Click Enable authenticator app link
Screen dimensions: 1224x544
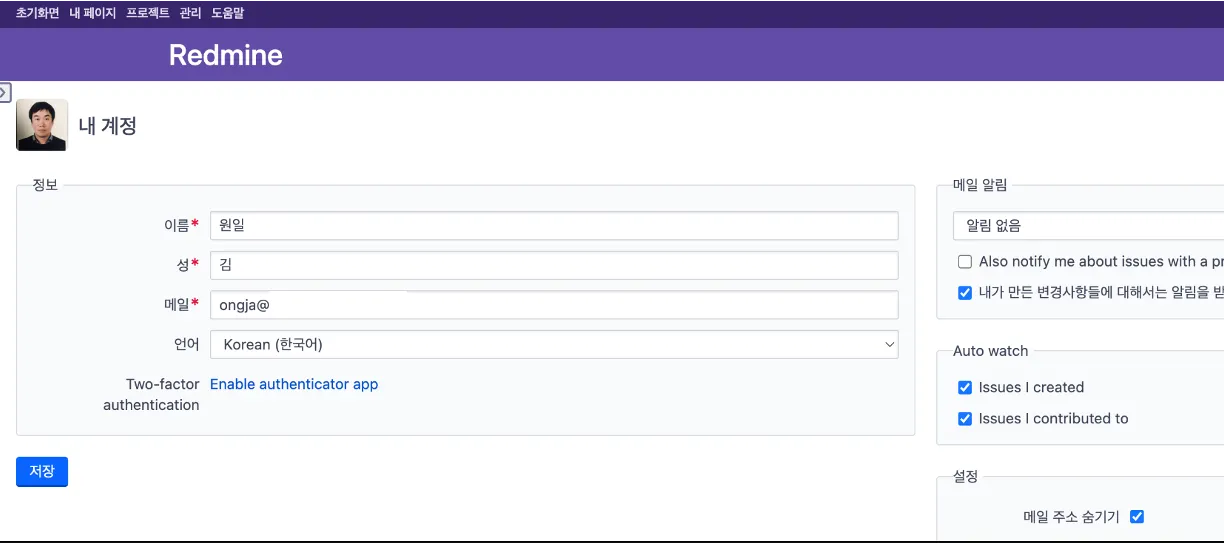(294, 384)
